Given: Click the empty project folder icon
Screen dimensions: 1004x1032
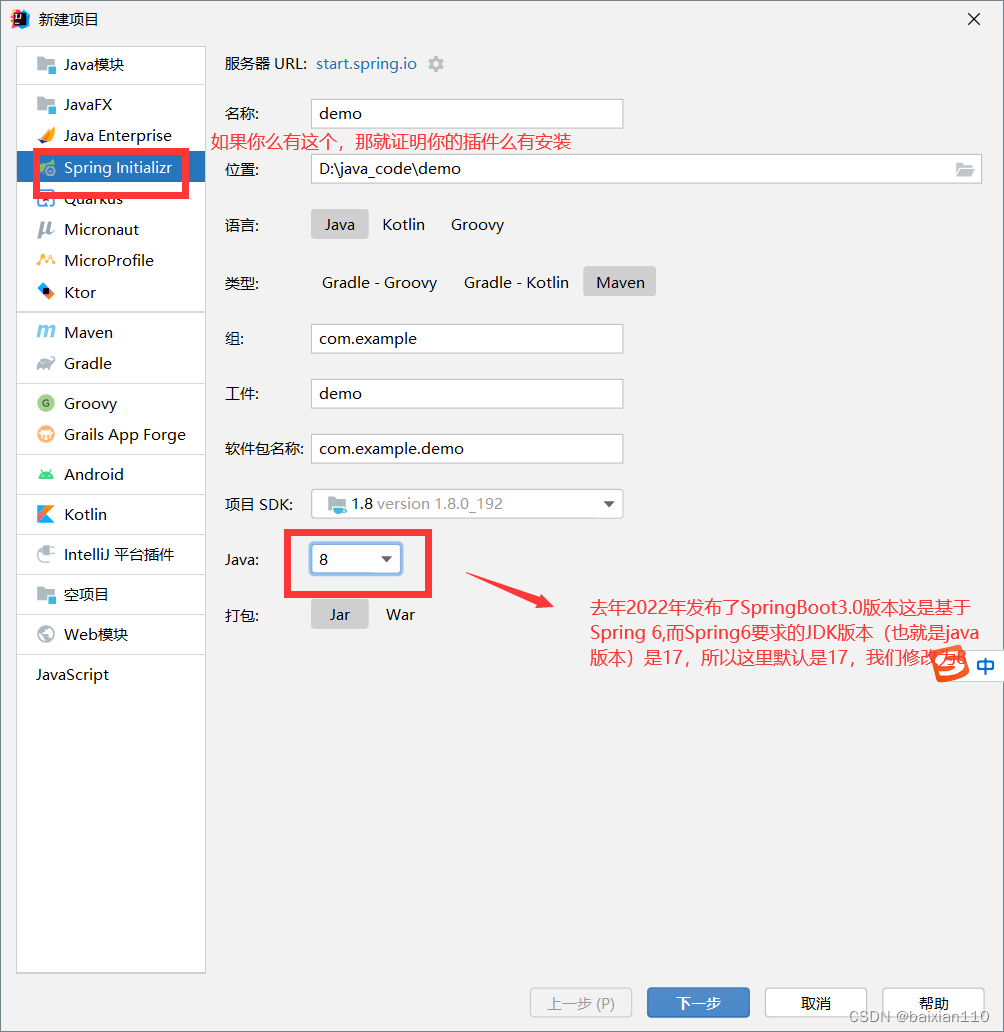Looking at the screenshot, I should click(x=46, y=594).
